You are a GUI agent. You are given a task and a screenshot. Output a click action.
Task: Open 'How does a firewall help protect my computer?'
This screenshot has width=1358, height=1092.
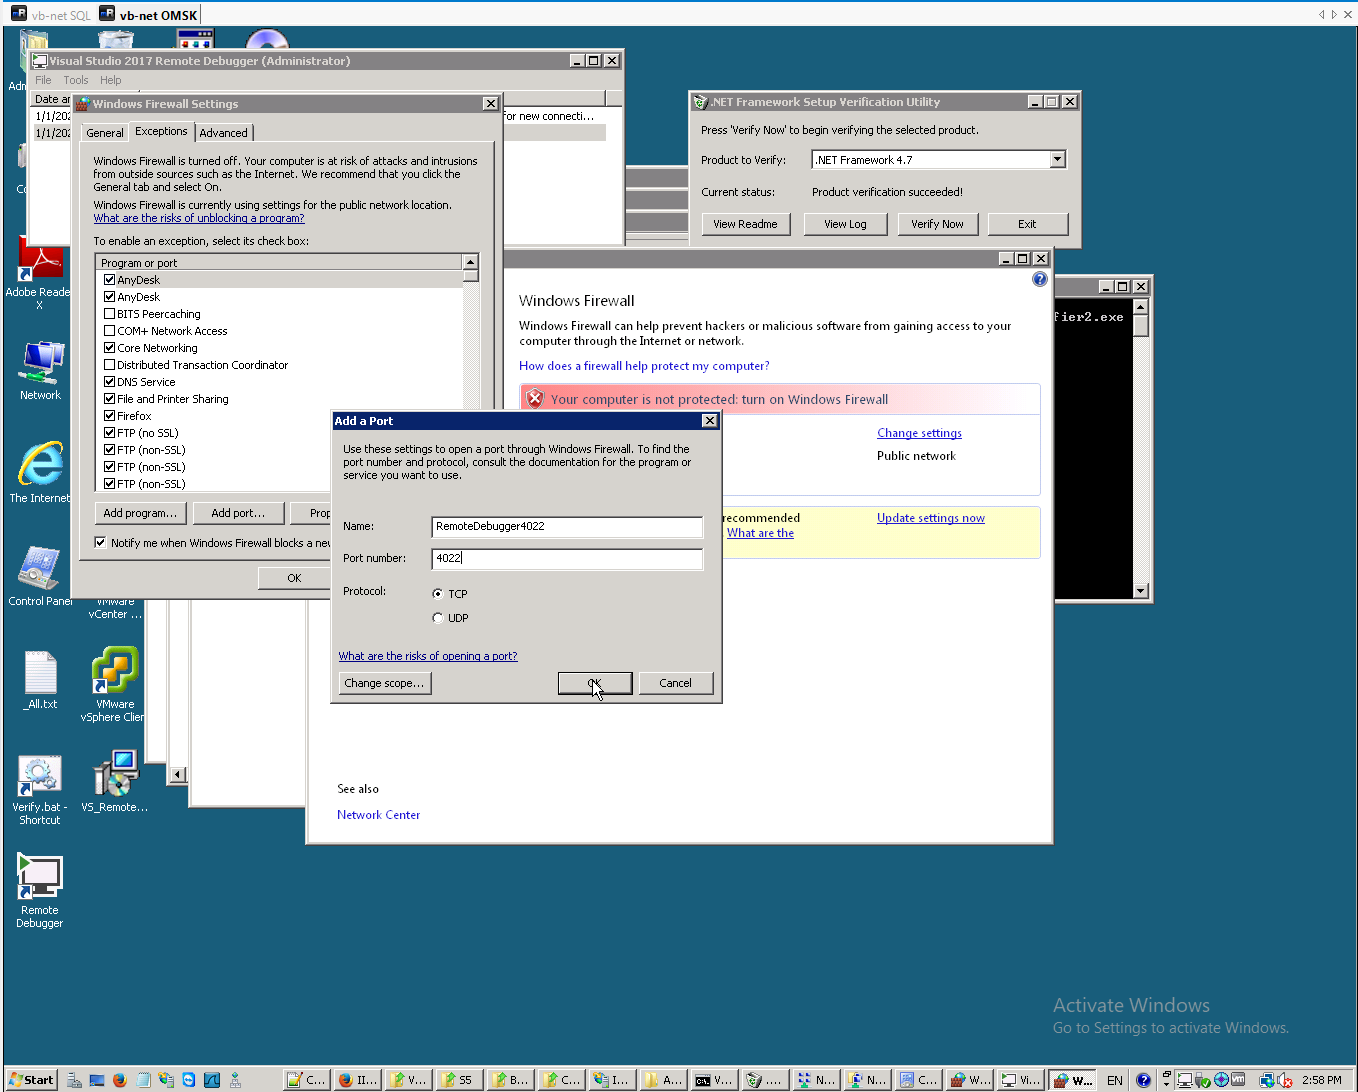tap(644, 366)
